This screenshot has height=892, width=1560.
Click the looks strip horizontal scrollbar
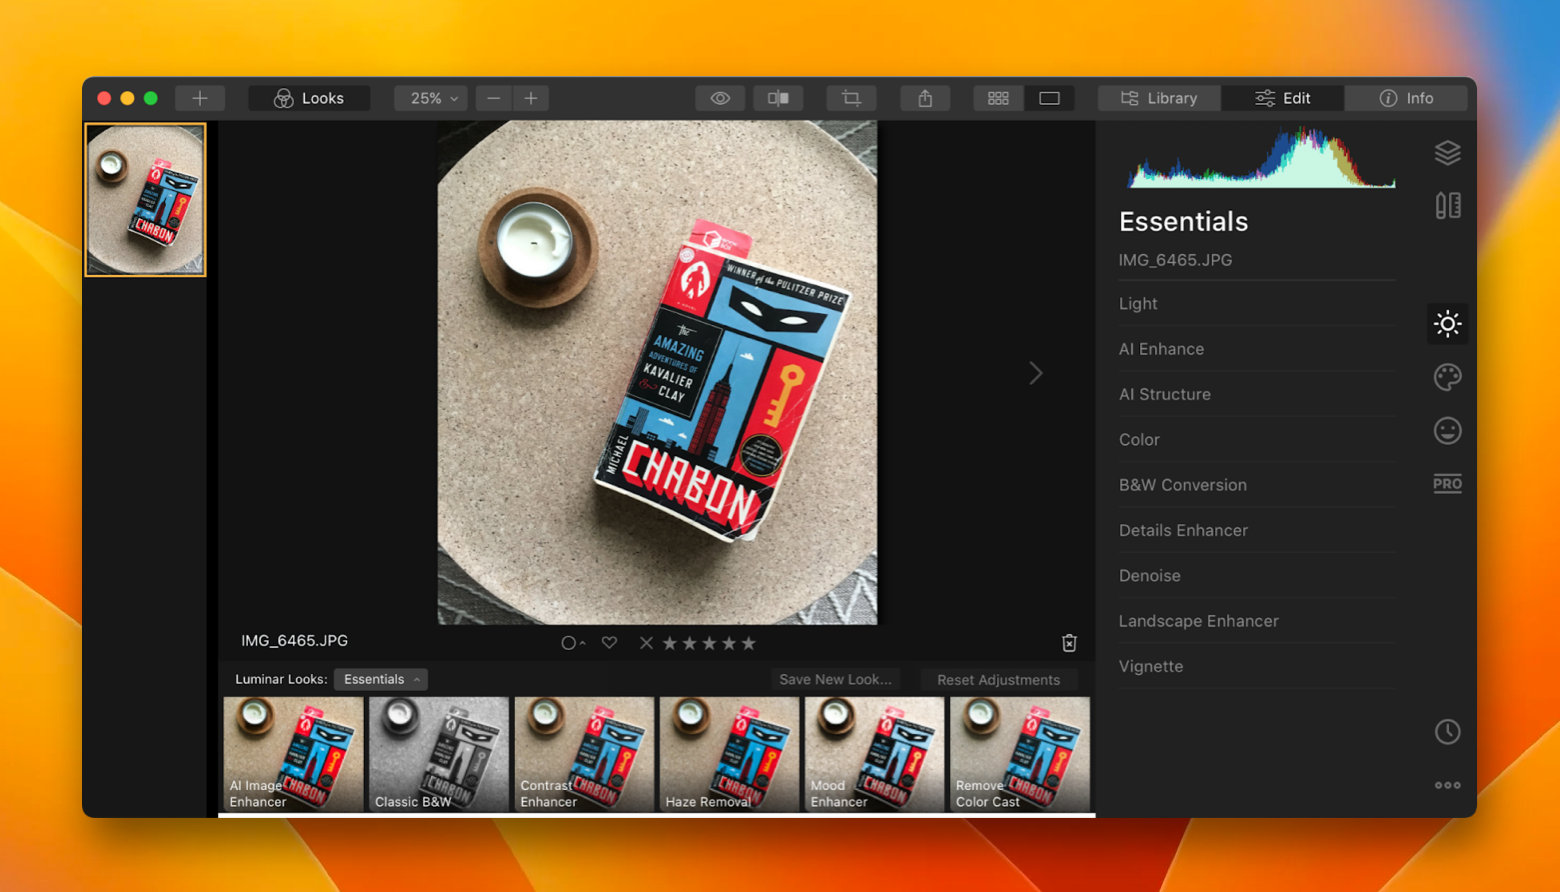pyautogui.click(x=657, y=815)
